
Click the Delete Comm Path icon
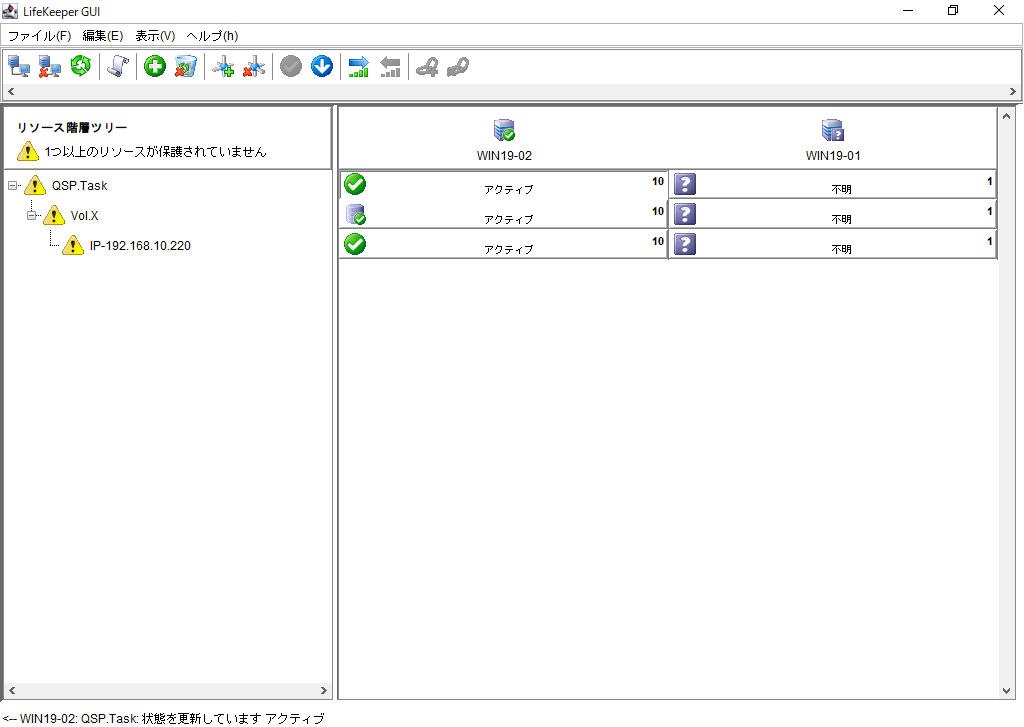click(x=254, y=67)
